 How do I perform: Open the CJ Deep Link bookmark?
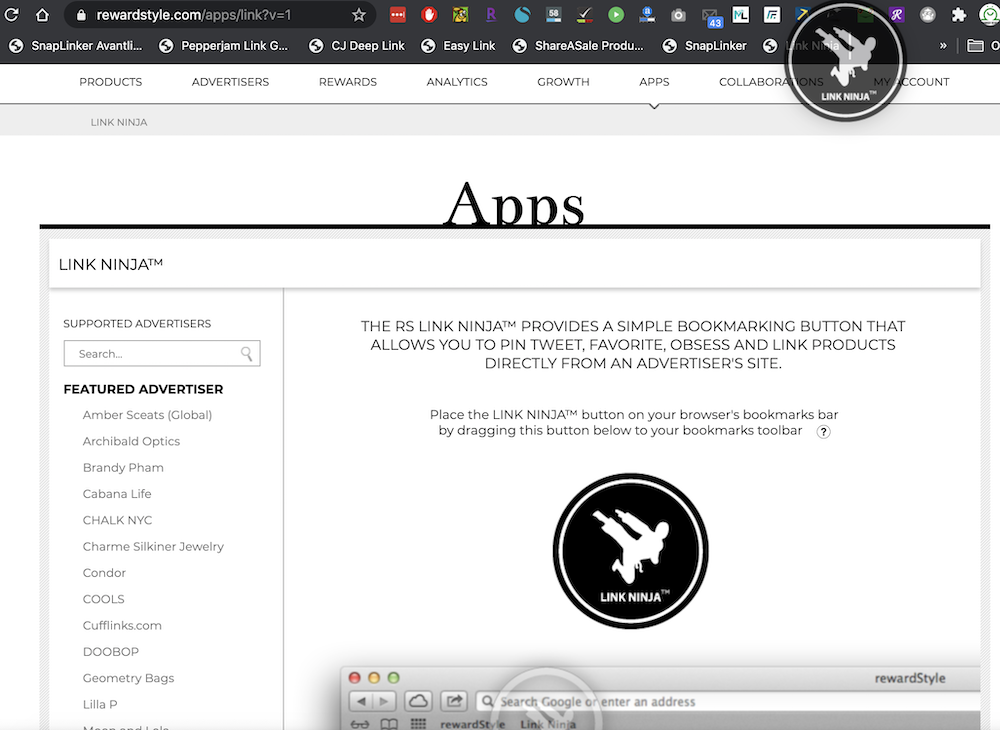coord(357,45)
